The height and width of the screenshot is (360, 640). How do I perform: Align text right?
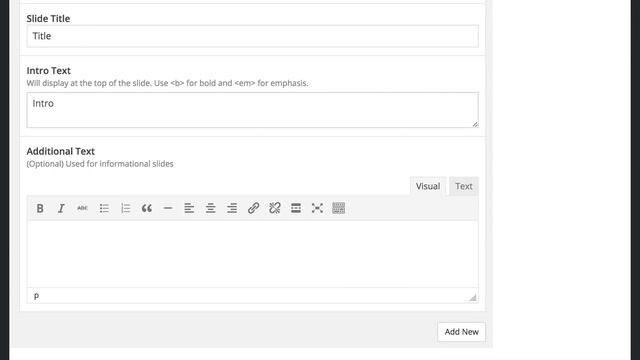click(x=232, y=208)
